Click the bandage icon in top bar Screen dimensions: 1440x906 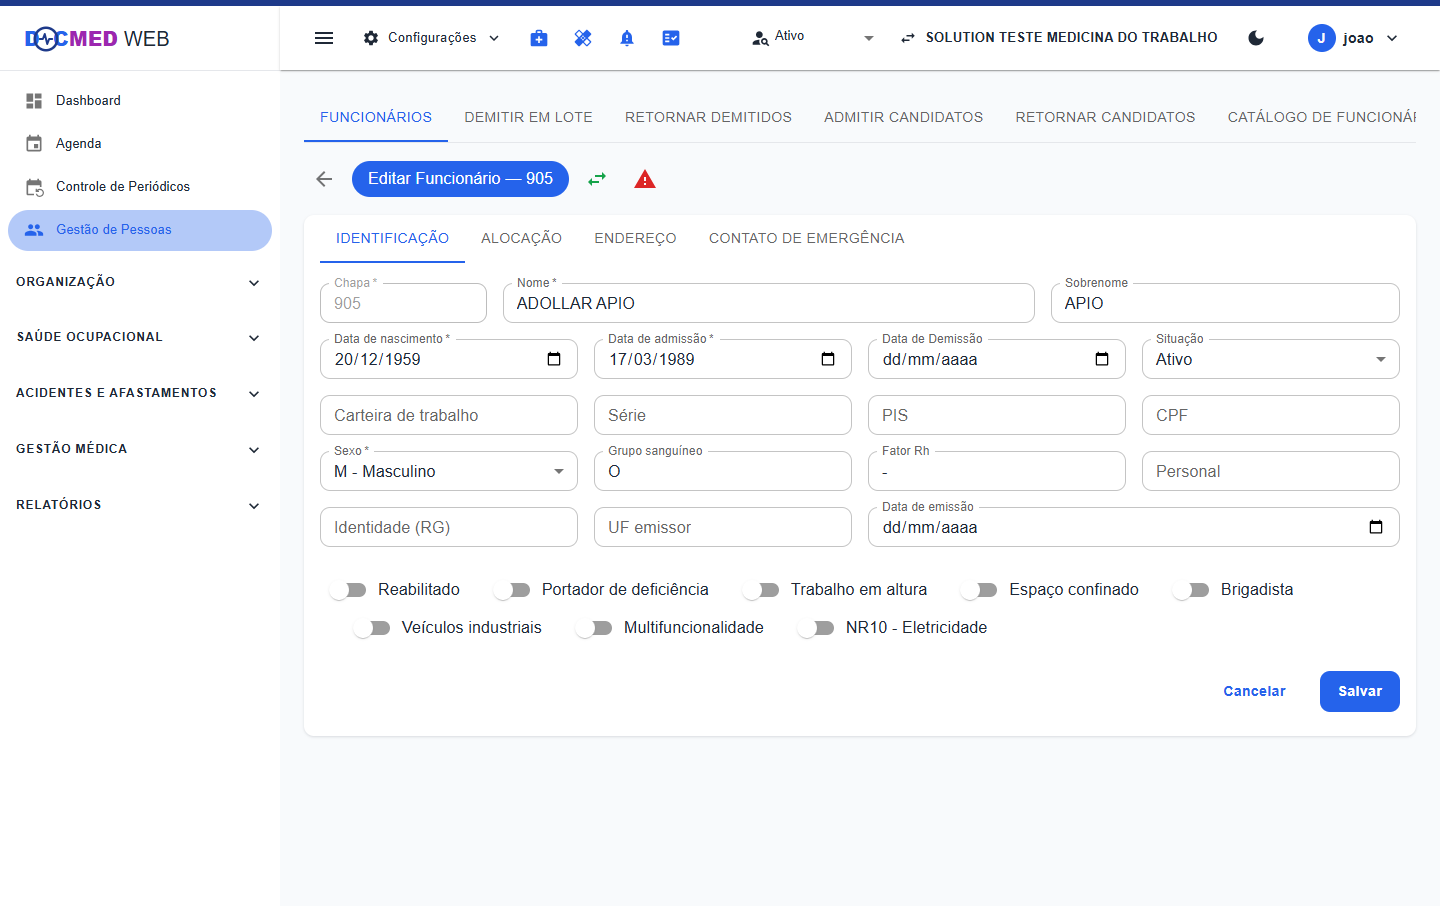[x=583, y=38]
